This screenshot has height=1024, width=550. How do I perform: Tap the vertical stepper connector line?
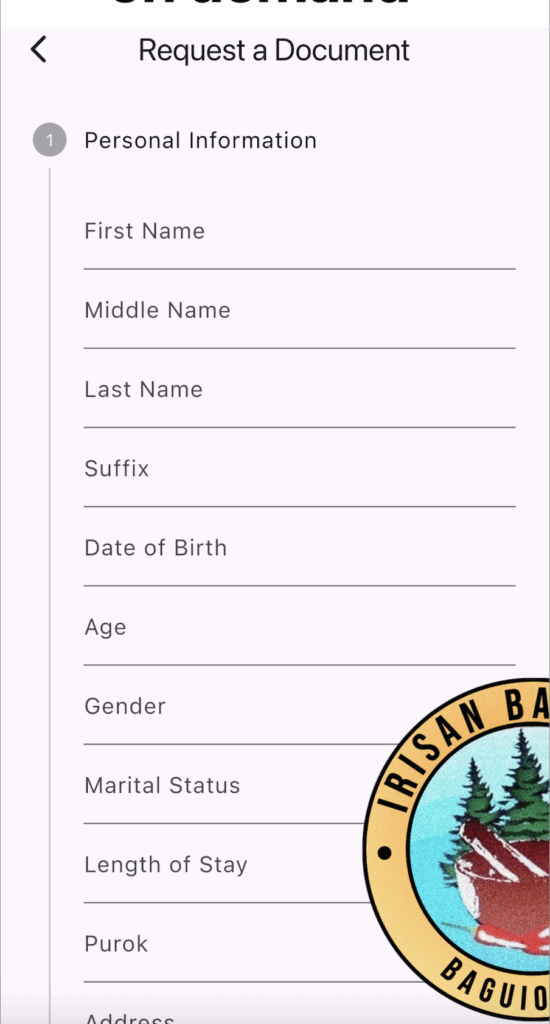pyautogui.click(x=50, y=596)
